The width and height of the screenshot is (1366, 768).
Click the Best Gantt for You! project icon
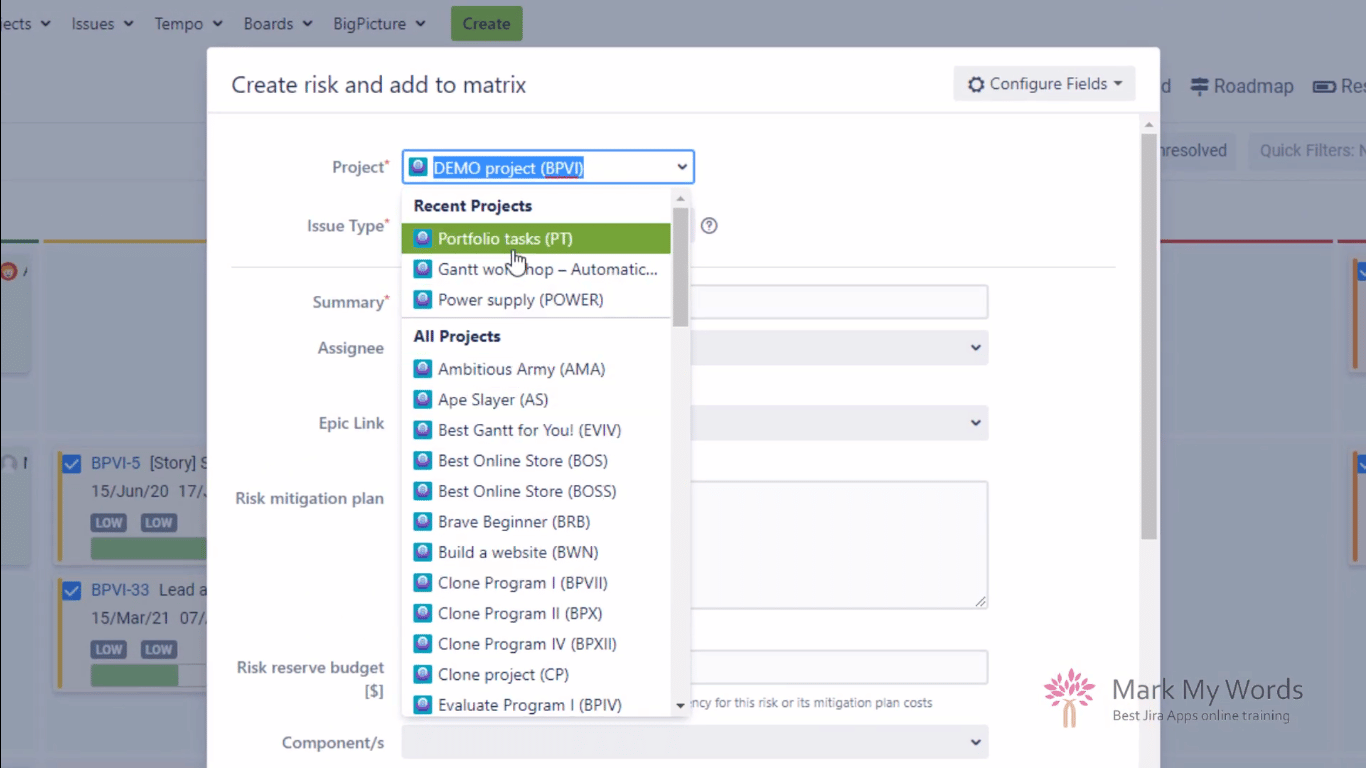pyautogui.click(x=423, y=430)
